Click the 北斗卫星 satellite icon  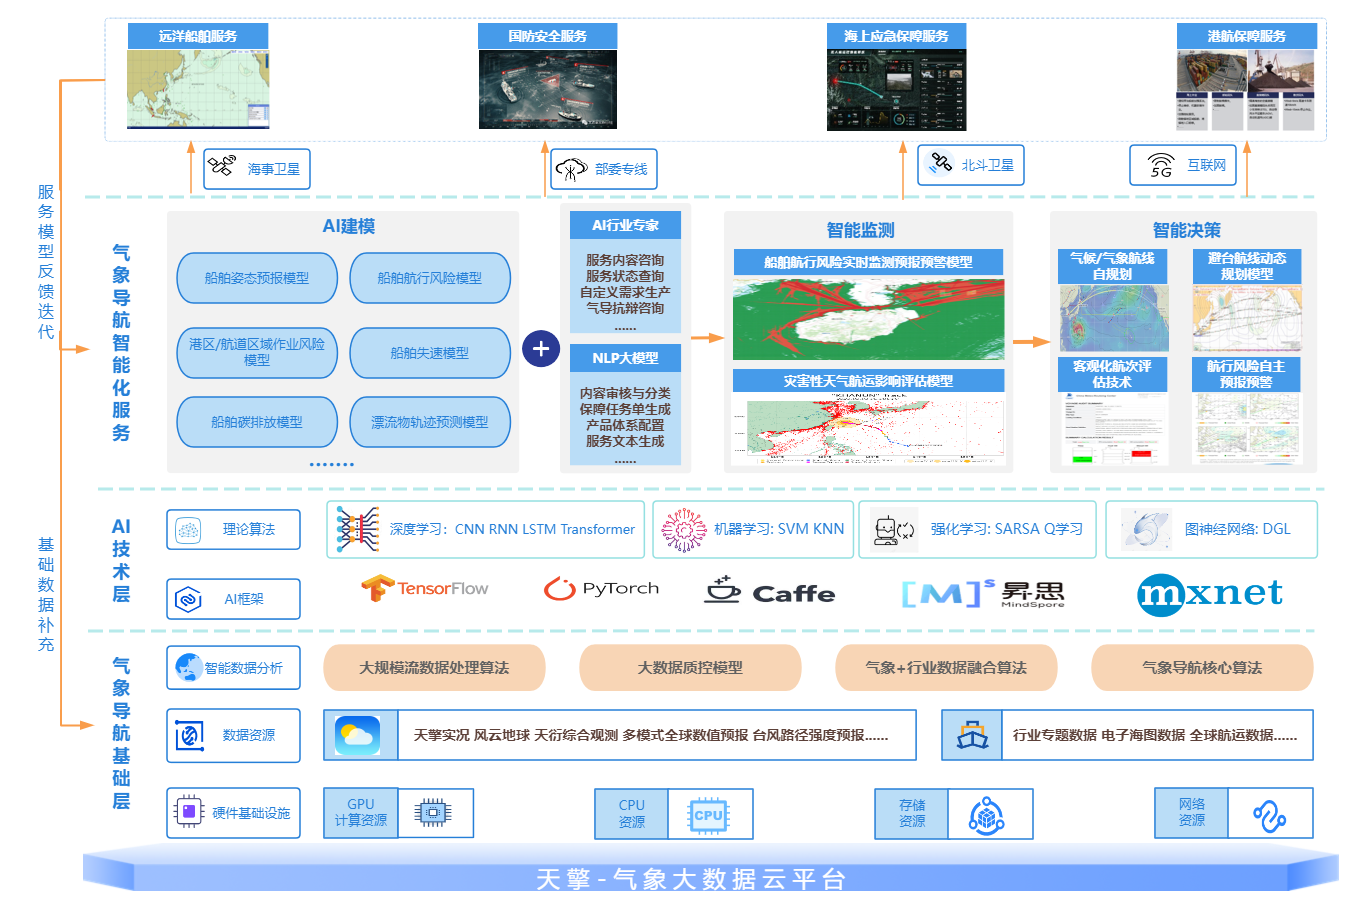[940, 164]
